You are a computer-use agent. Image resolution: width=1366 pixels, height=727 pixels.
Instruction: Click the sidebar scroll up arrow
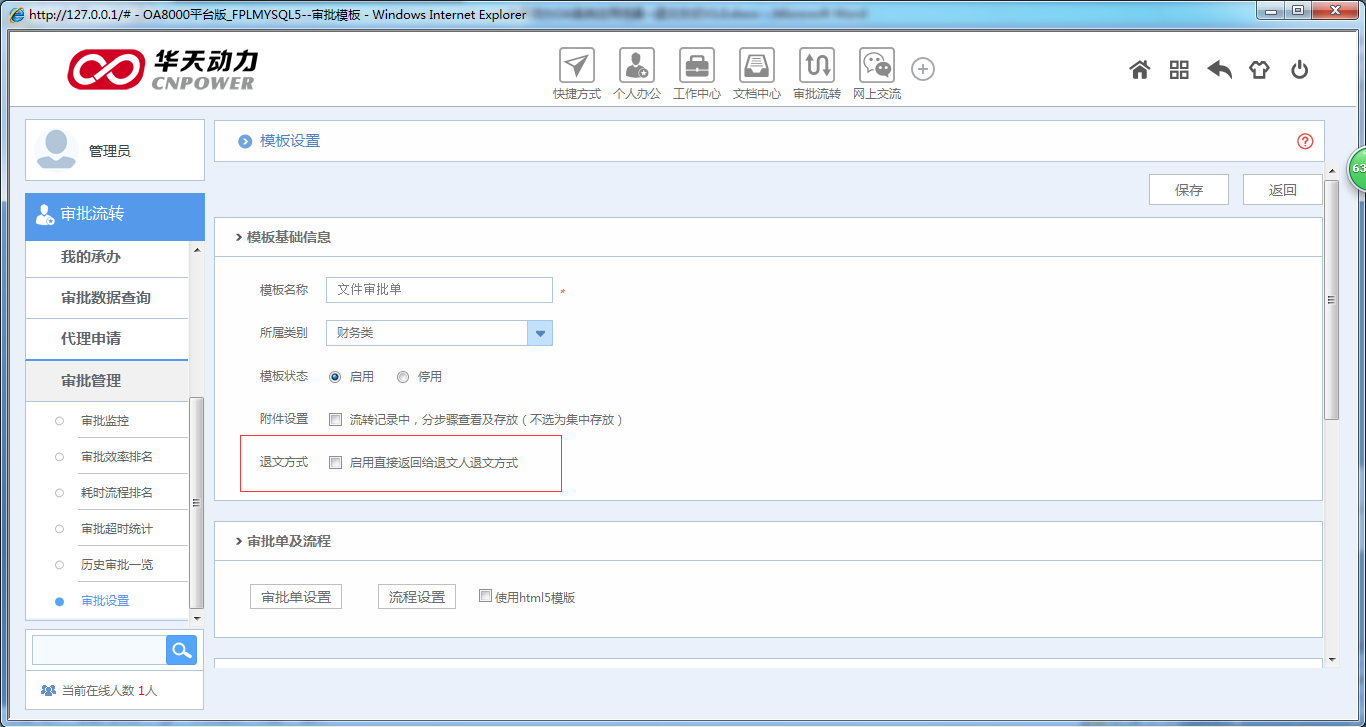(196, 249)
